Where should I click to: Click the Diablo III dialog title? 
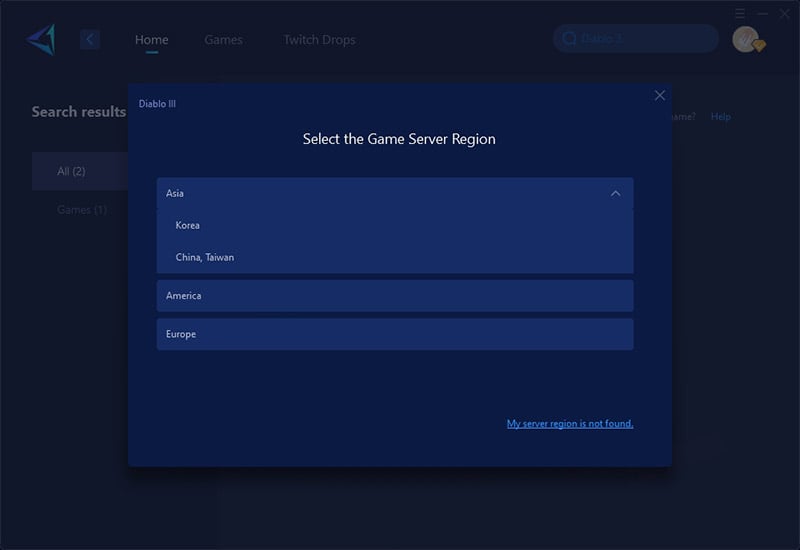(x=157, y=104)
